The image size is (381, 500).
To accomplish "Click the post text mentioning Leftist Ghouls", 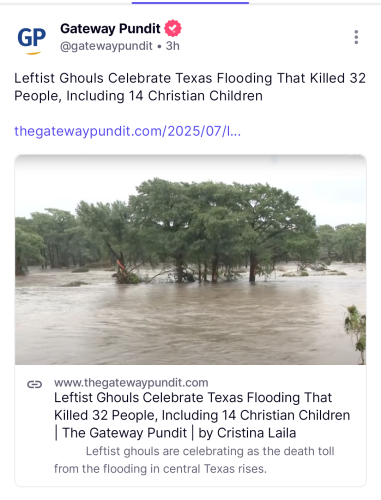I will [190, 87].
